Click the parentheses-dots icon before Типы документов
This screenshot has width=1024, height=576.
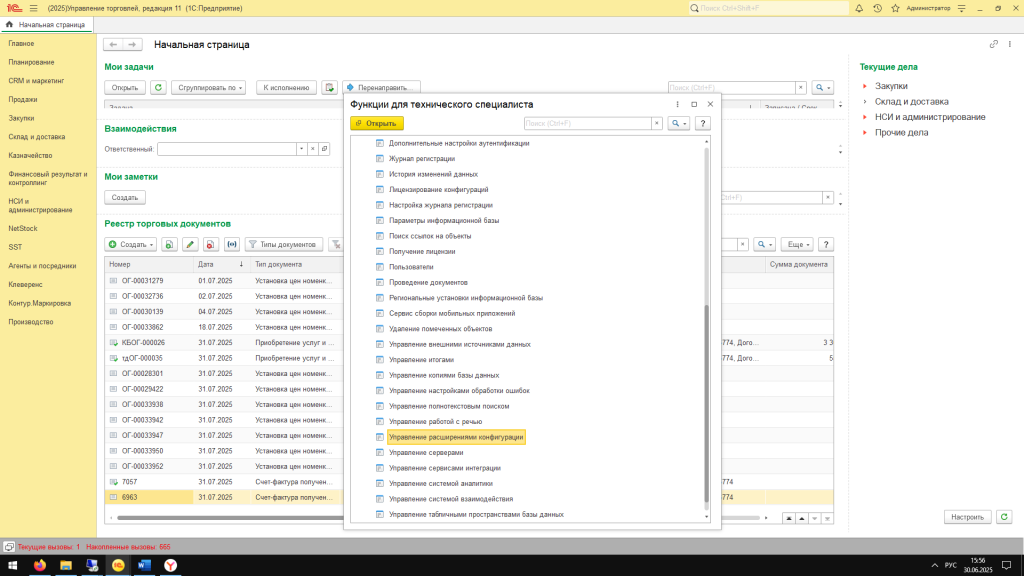tap(232, 244)
